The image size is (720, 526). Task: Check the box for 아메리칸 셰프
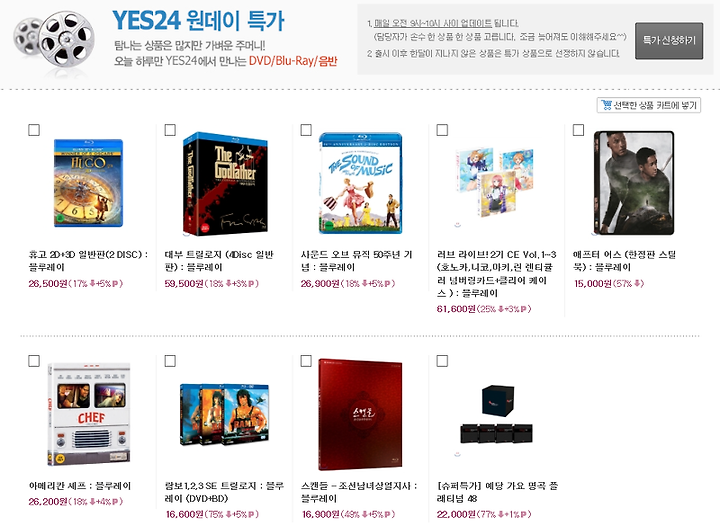tap(34, 361)
